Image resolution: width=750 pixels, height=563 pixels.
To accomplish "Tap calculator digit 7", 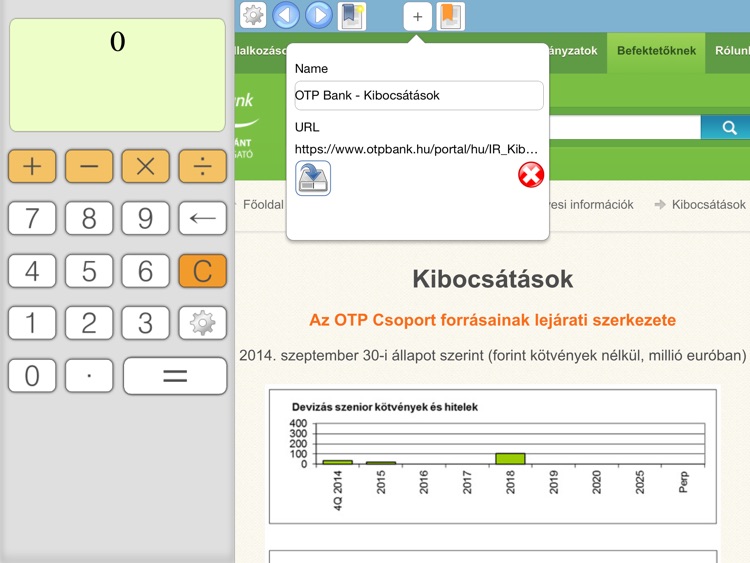I will pyautogui.click(x=32, y=218).
